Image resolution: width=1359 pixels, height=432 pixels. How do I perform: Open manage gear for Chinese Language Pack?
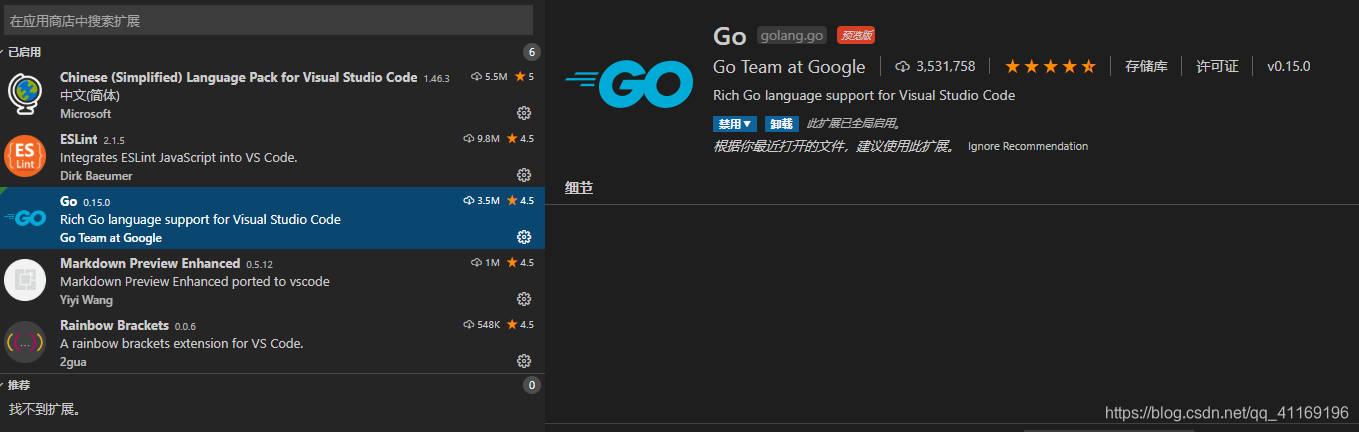point(523,113)
